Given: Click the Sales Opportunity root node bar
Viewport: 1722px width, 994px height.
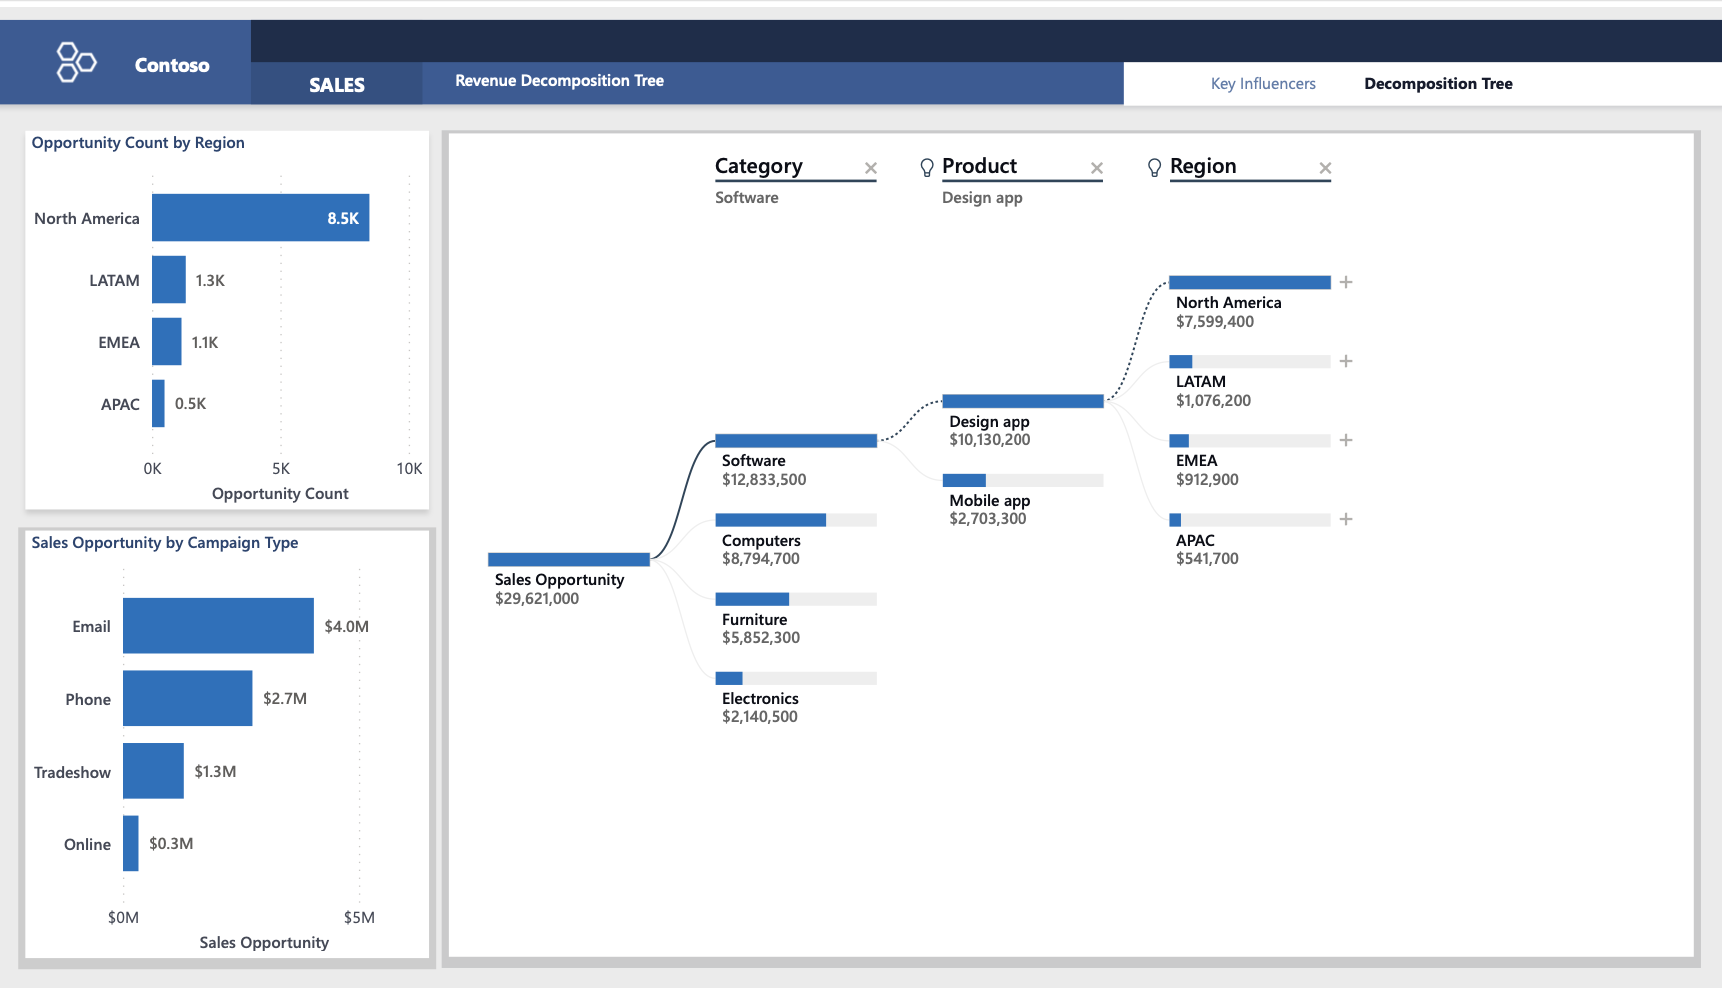Looking at the screenshot, I should pos(568,559).
